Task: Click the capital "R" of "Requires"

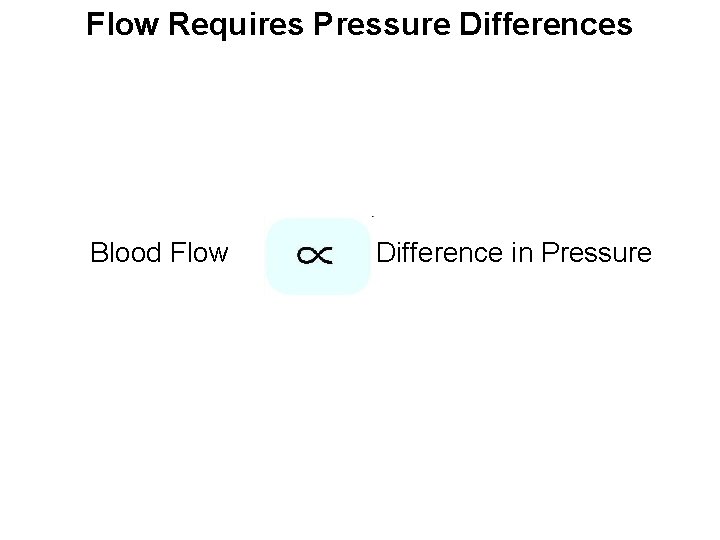Action: pyautogui.click(x=180, y=24)
